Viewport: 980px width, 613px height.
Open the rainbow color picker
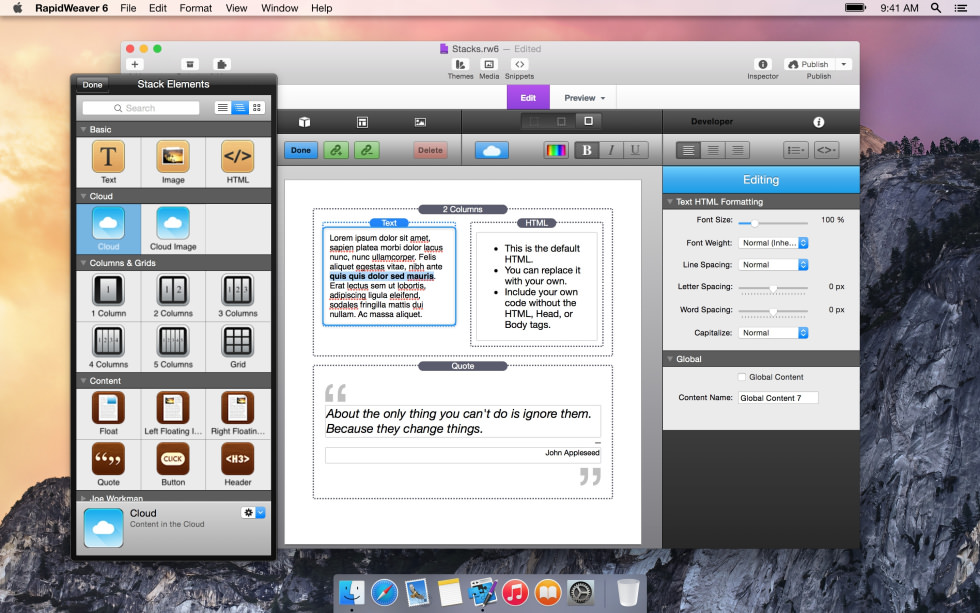(556, 150)
